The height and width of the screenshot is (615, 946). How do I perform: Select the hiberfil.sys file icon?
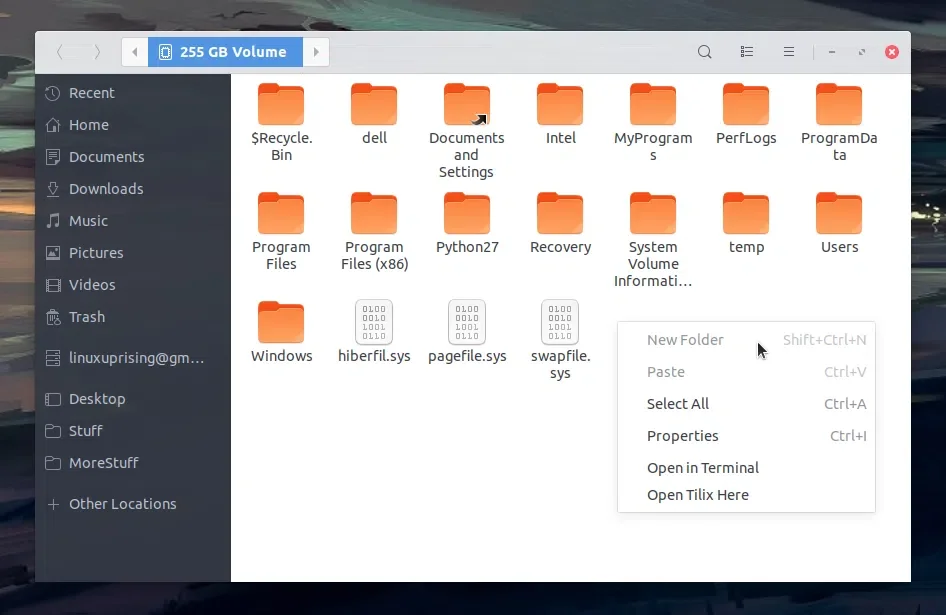pos(374,323)
